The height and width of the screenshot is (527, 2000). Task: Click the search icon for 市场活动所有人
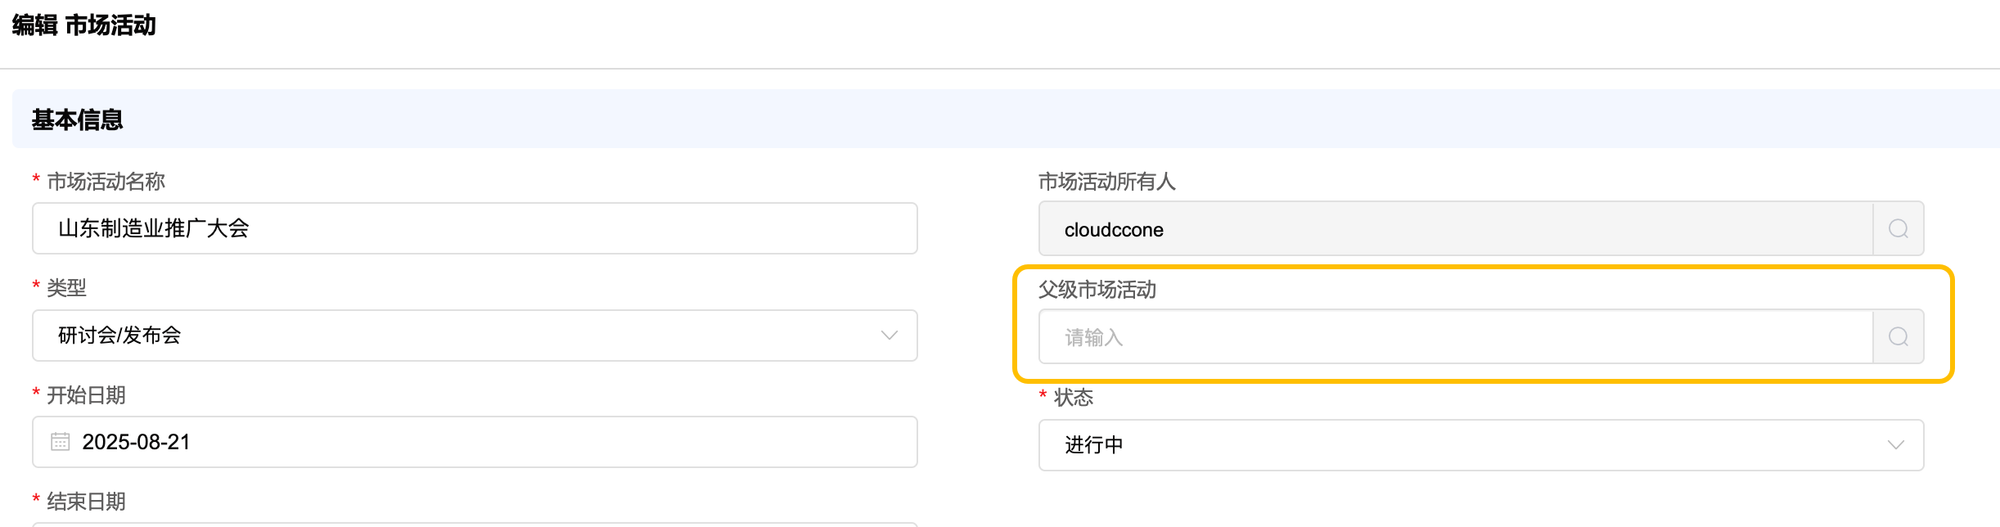(x=1897, y=229)
